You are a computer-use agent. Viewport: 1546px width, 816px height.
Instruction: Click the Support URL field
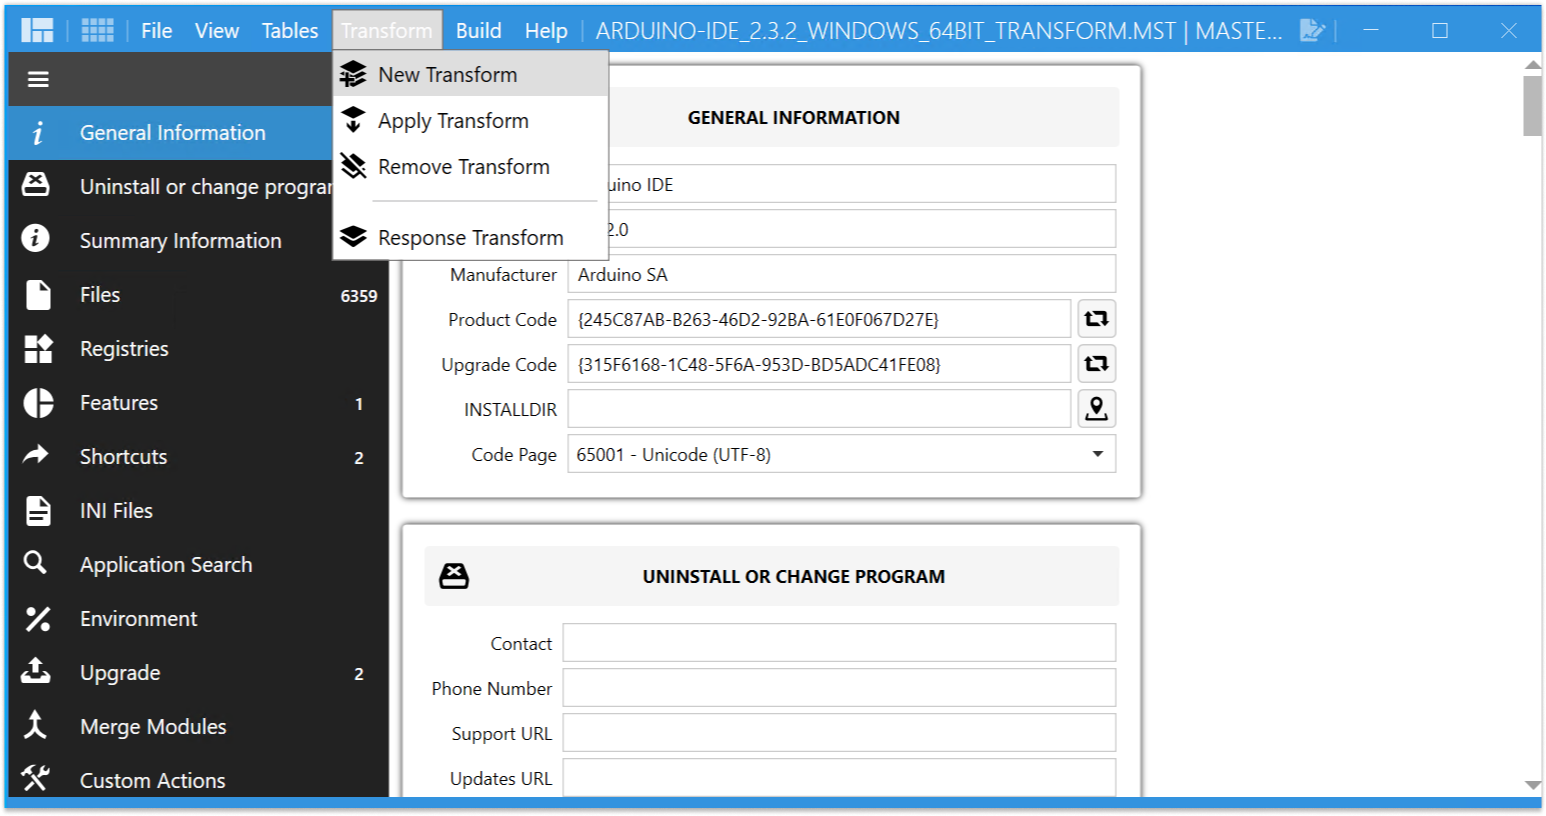tap(839, 733)
